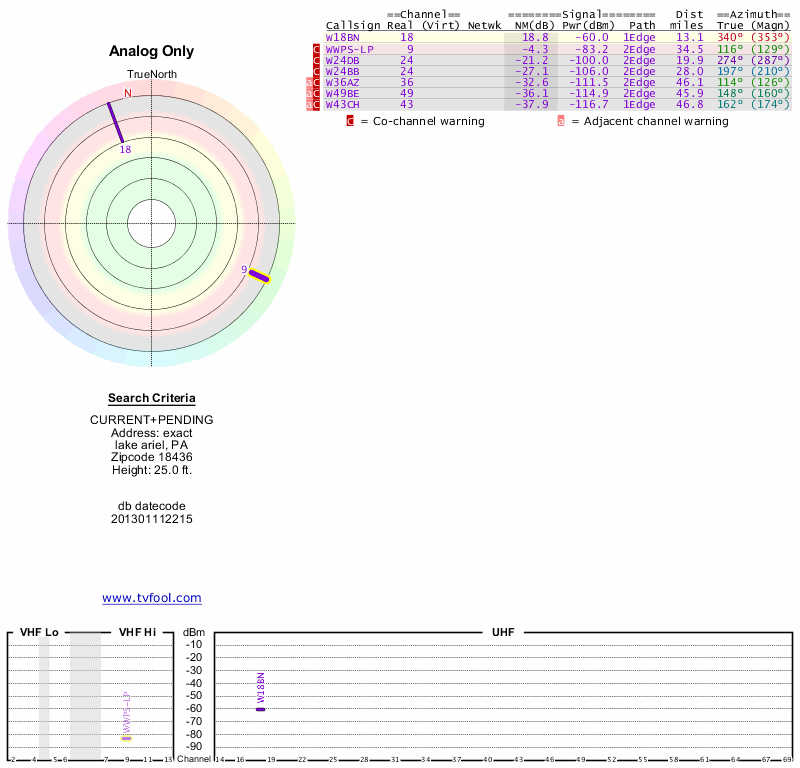Screen dimensions: 800x768
Task: Click the www.tvfool.com link
Action: click(x=152, y=598)
